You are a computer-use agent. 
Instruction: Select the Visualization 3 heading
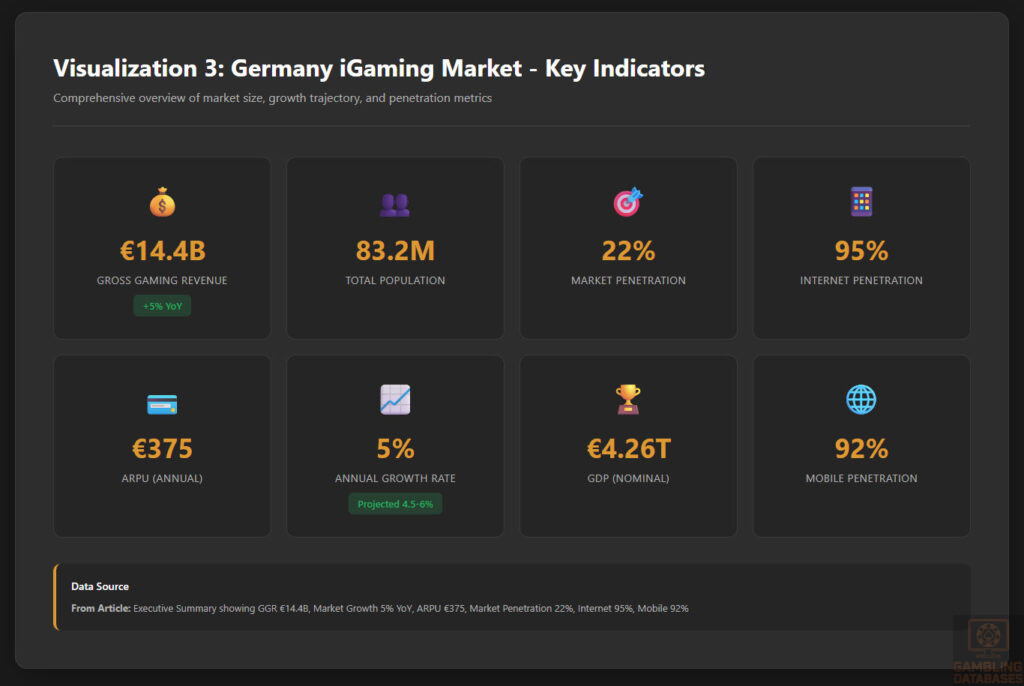coord(378,68)
